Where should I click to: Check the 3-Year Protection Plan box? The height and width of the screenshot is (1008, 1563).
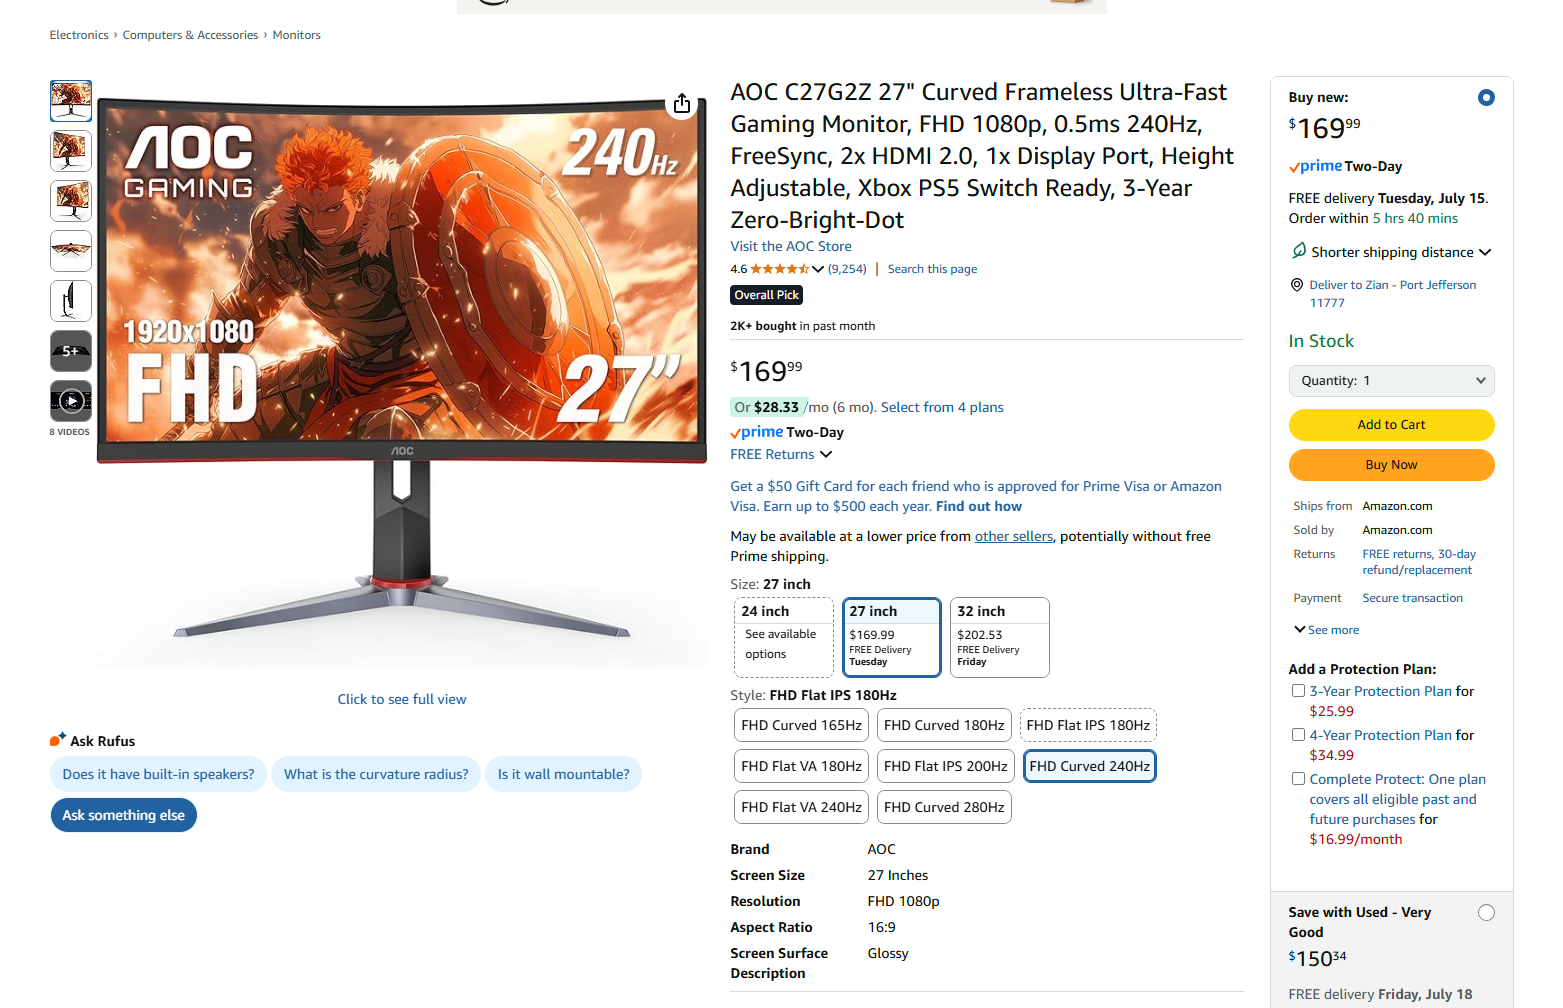(1298, 691)
